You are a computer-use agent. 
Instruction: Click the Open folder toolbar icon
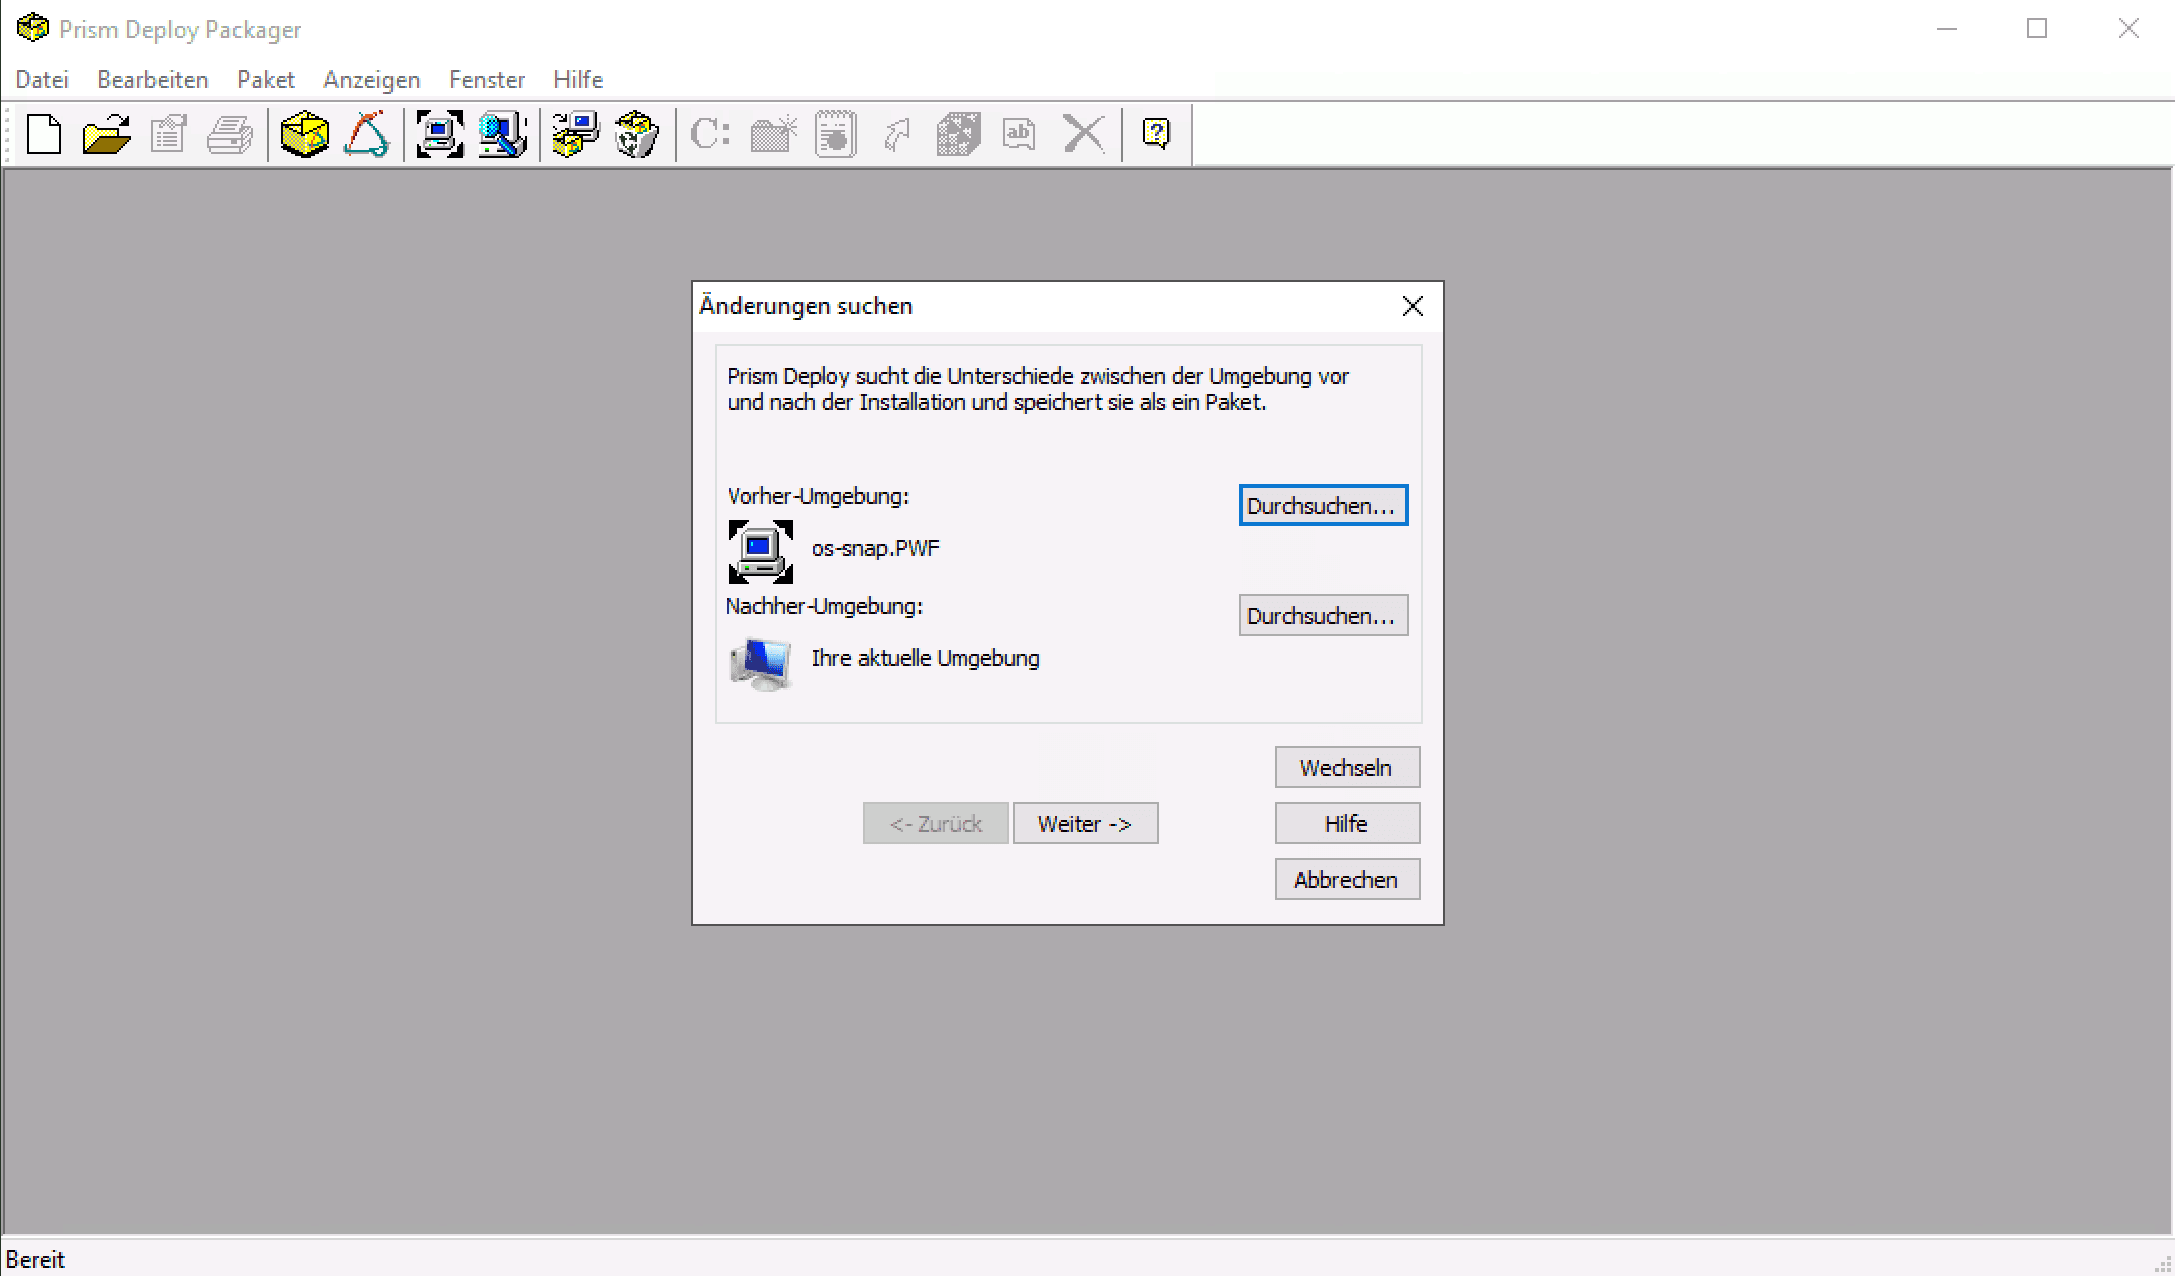[x=106, y=134]
